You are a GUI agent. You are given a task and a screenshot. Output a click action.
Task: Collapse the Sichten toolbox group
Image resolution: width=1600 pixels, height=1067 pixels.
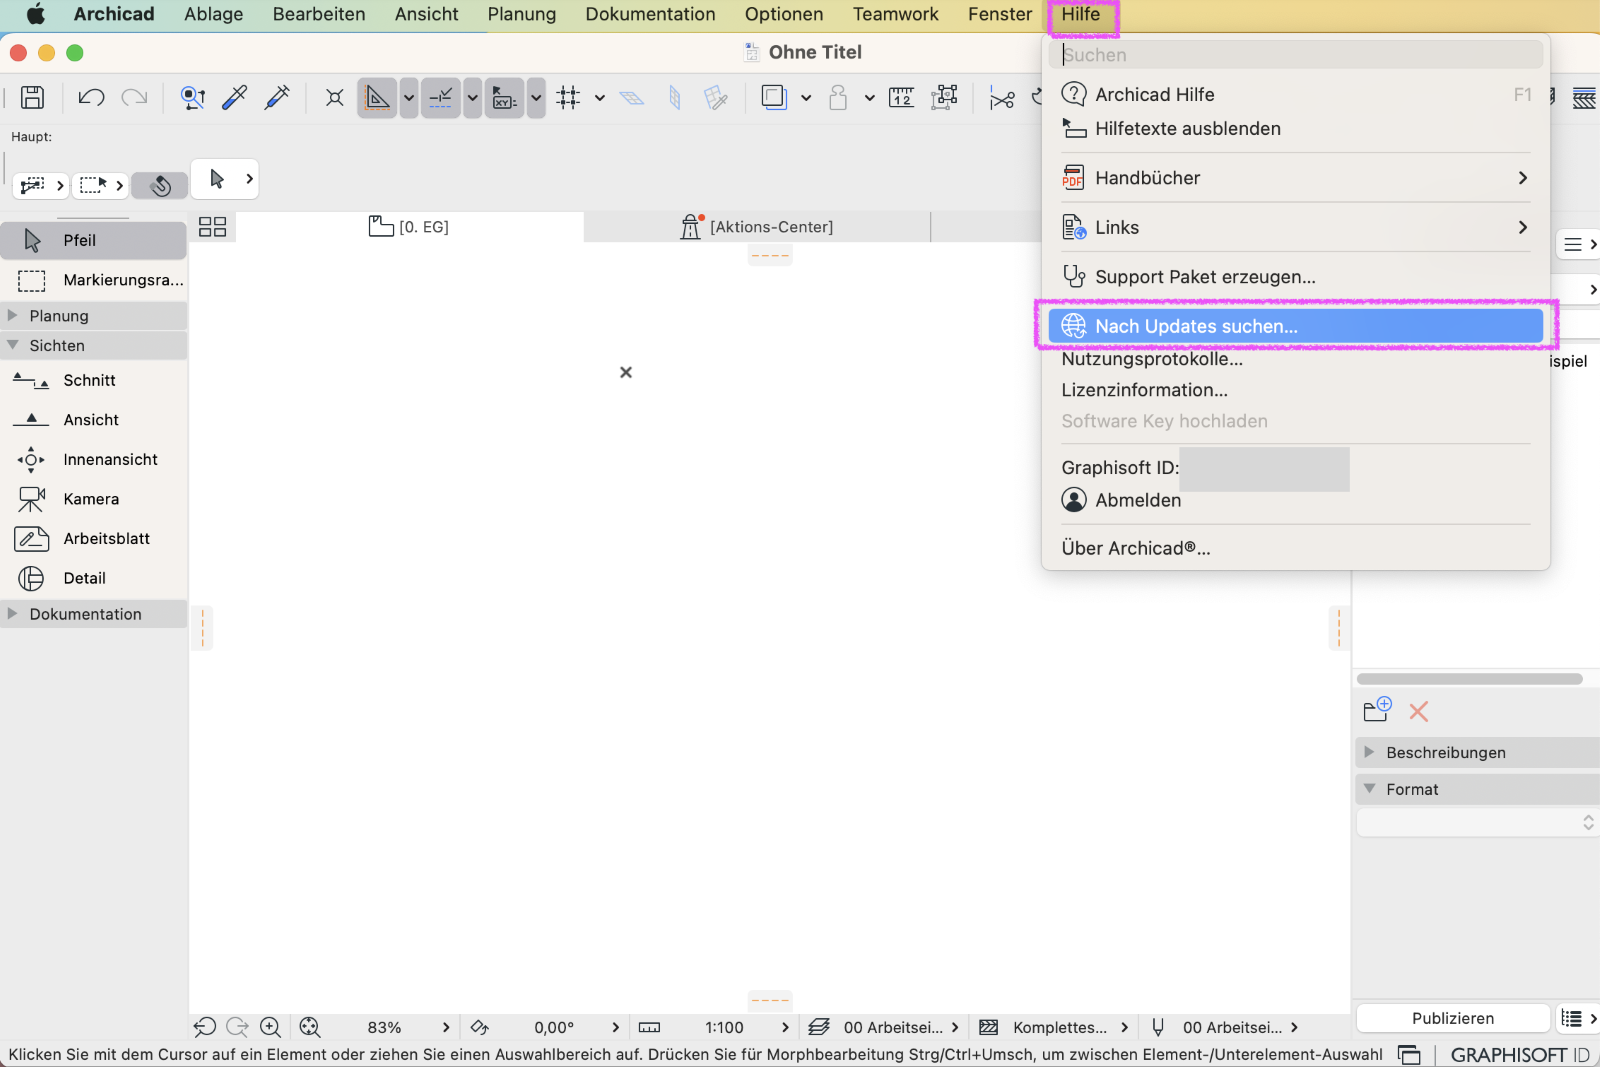click(x=94, y=345)
